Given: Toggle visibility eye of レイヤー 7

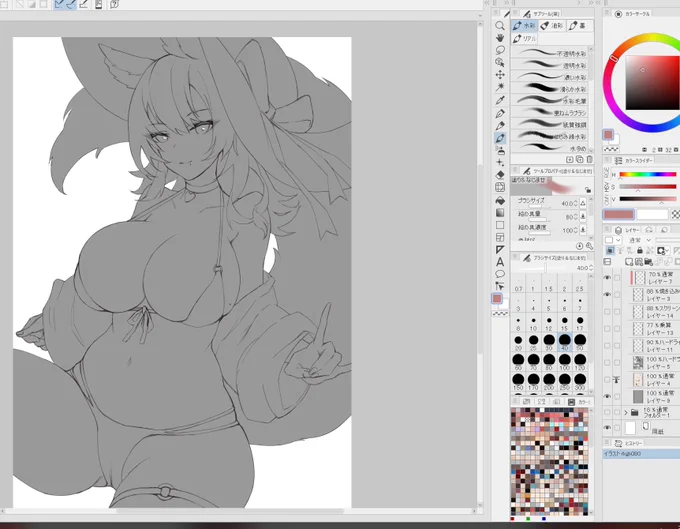Looking at the screenshot, I should (x=607, y=278).
